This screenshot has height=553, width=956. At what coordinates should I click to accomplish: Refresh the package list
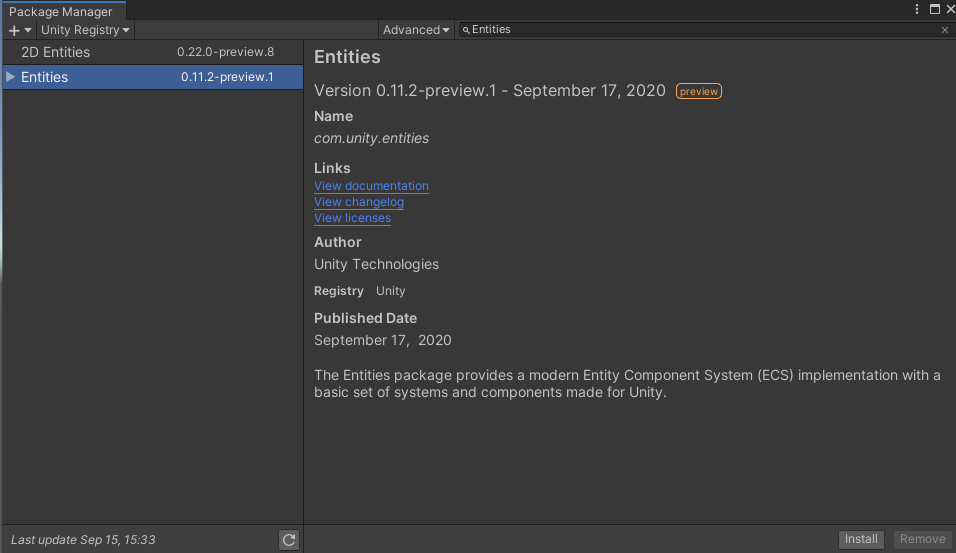pos(289,540)
